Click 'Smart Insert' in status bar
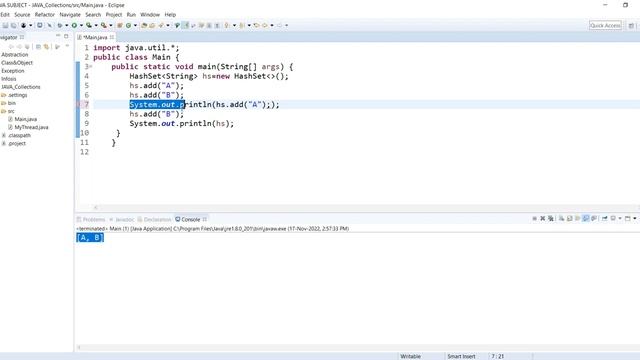The image size is (640, 360). 461,356
